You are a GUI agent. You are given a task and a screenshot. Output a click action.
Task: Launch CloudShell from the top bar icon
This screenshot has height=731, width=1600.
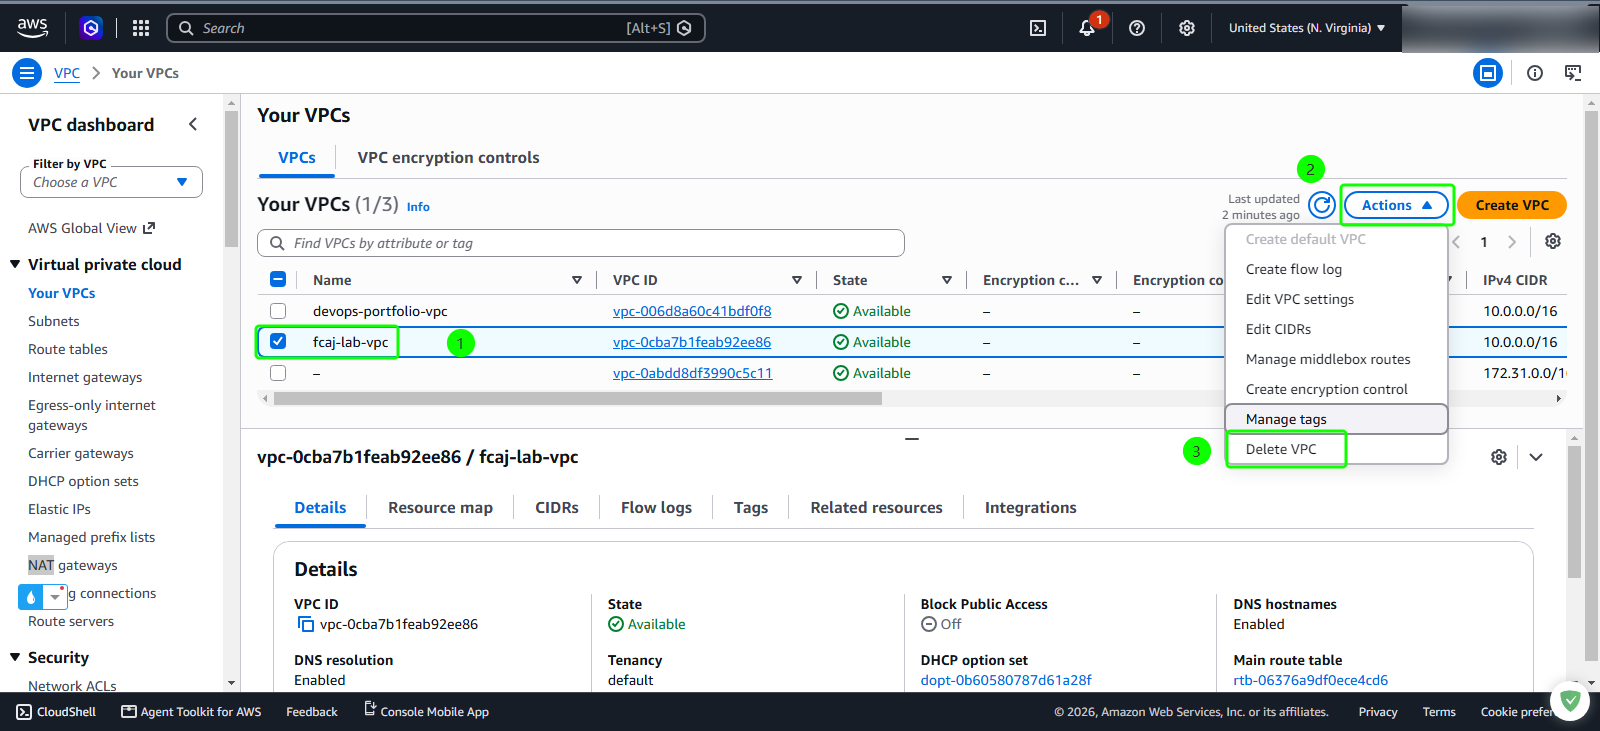(x=1038, y=28)
